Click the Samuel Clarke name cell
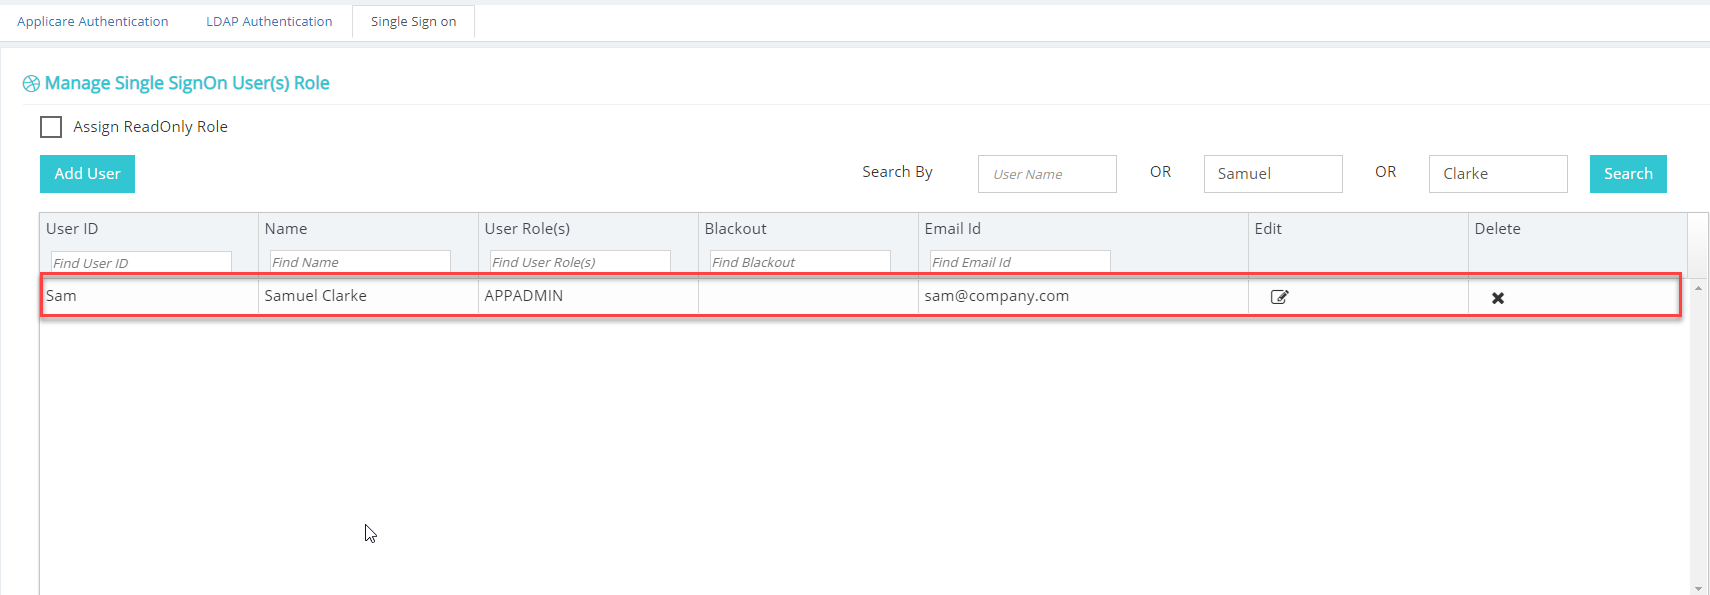Image resolution: width=1710 pixels, height=595 pixels. pos(368,296)
